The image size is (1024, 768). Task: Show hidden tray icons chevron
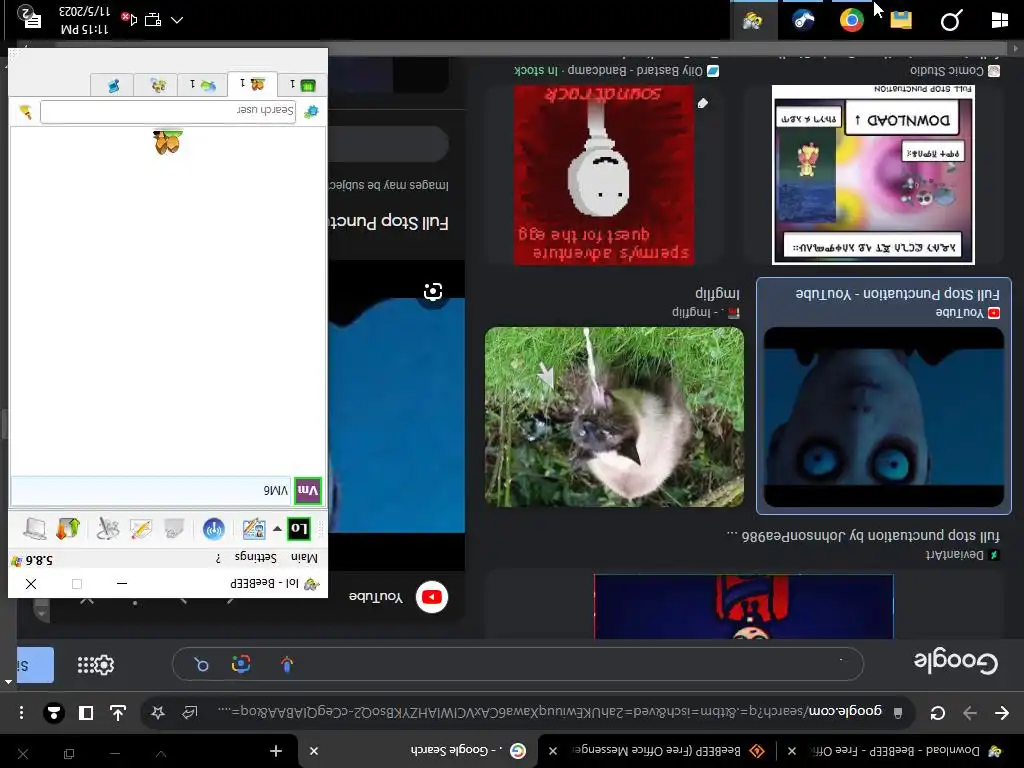[177, 20]
